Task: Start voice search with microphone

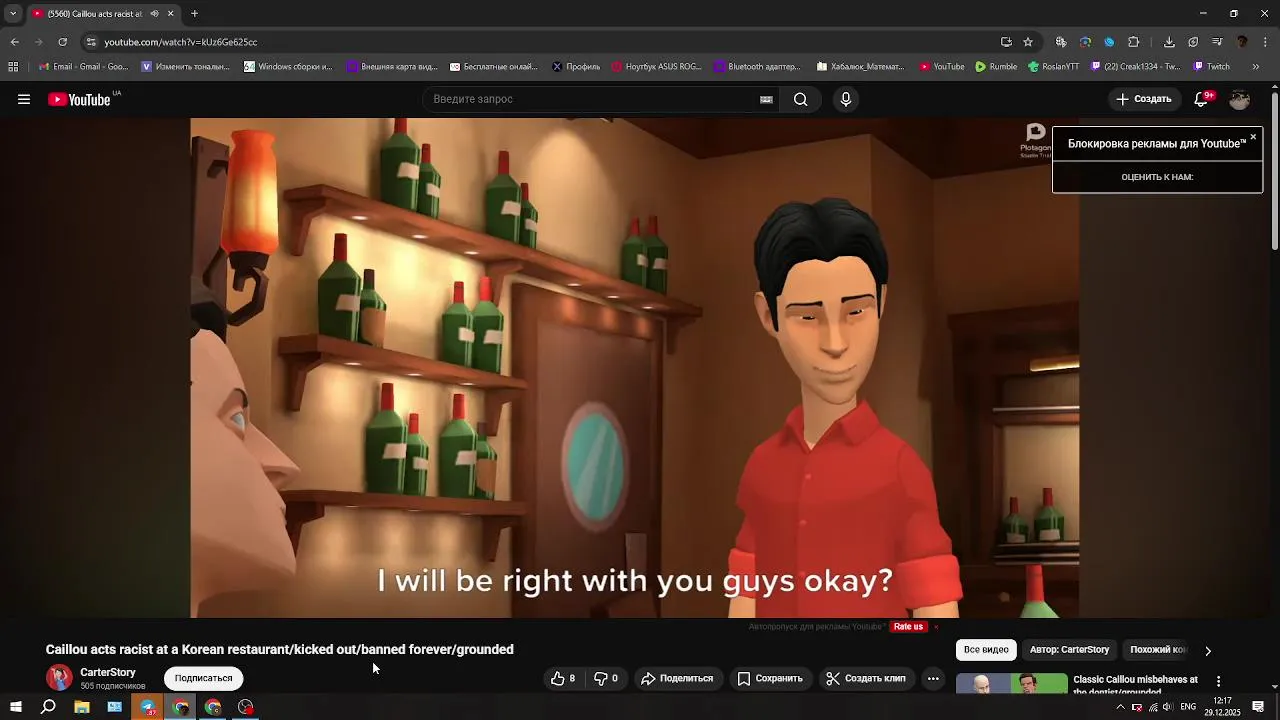Action: 846,99
